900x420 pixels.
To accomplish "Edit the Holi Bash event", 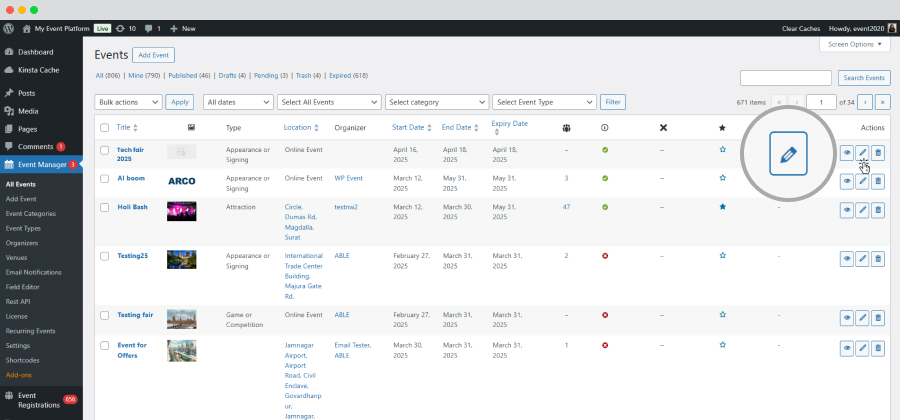I will [x=862, y=210].
